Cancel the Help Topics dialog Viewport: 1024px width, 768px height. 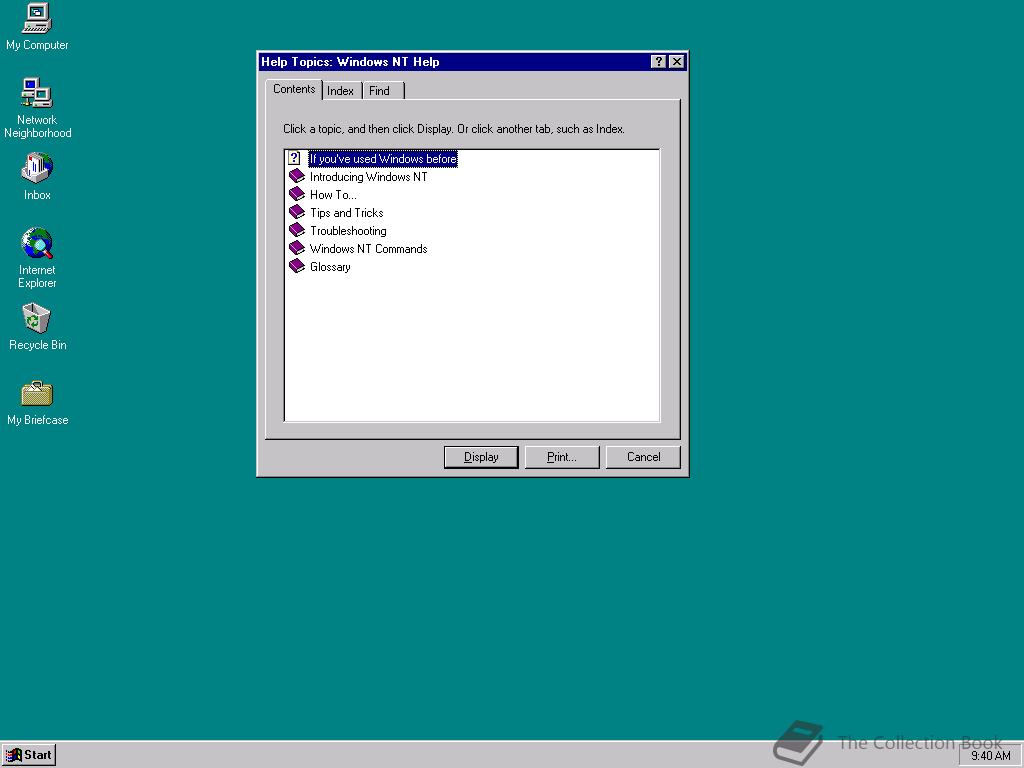click(x=643, y=457)
